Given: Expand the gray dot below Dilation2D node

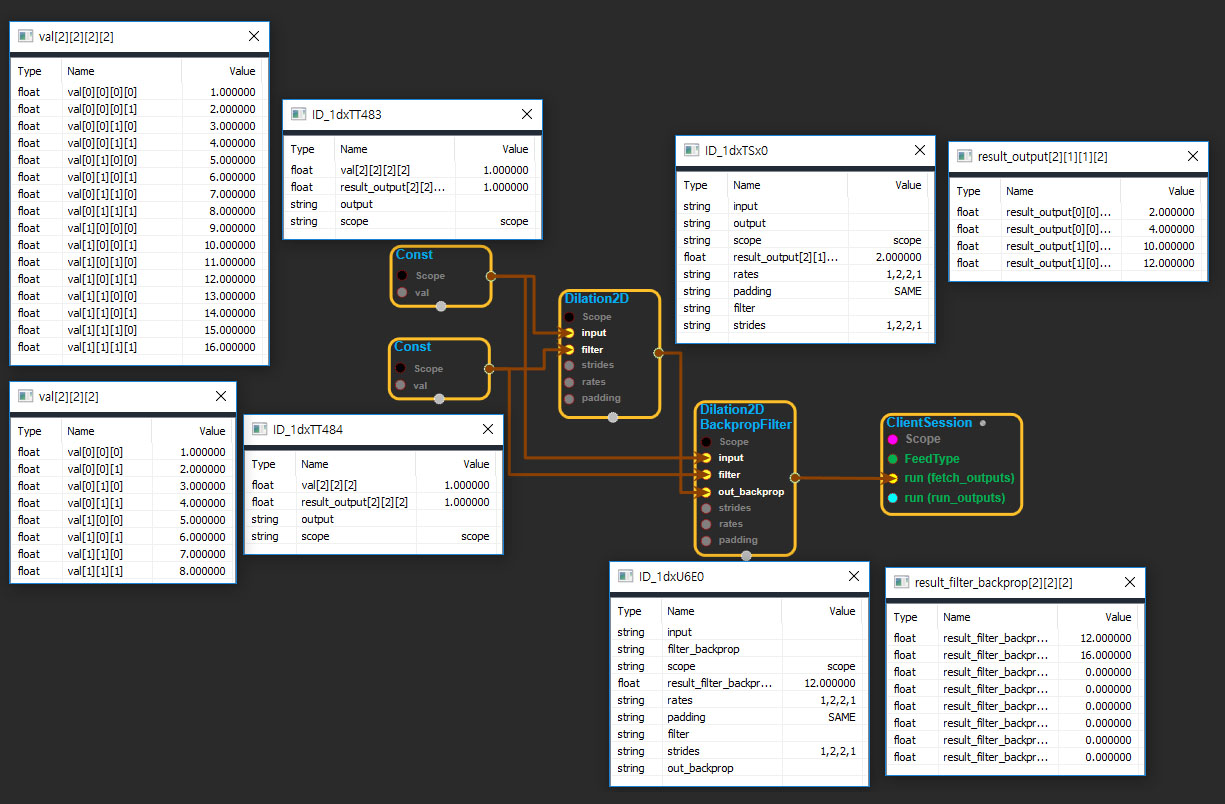Looking at the screenshot, I should coord(613,419).
